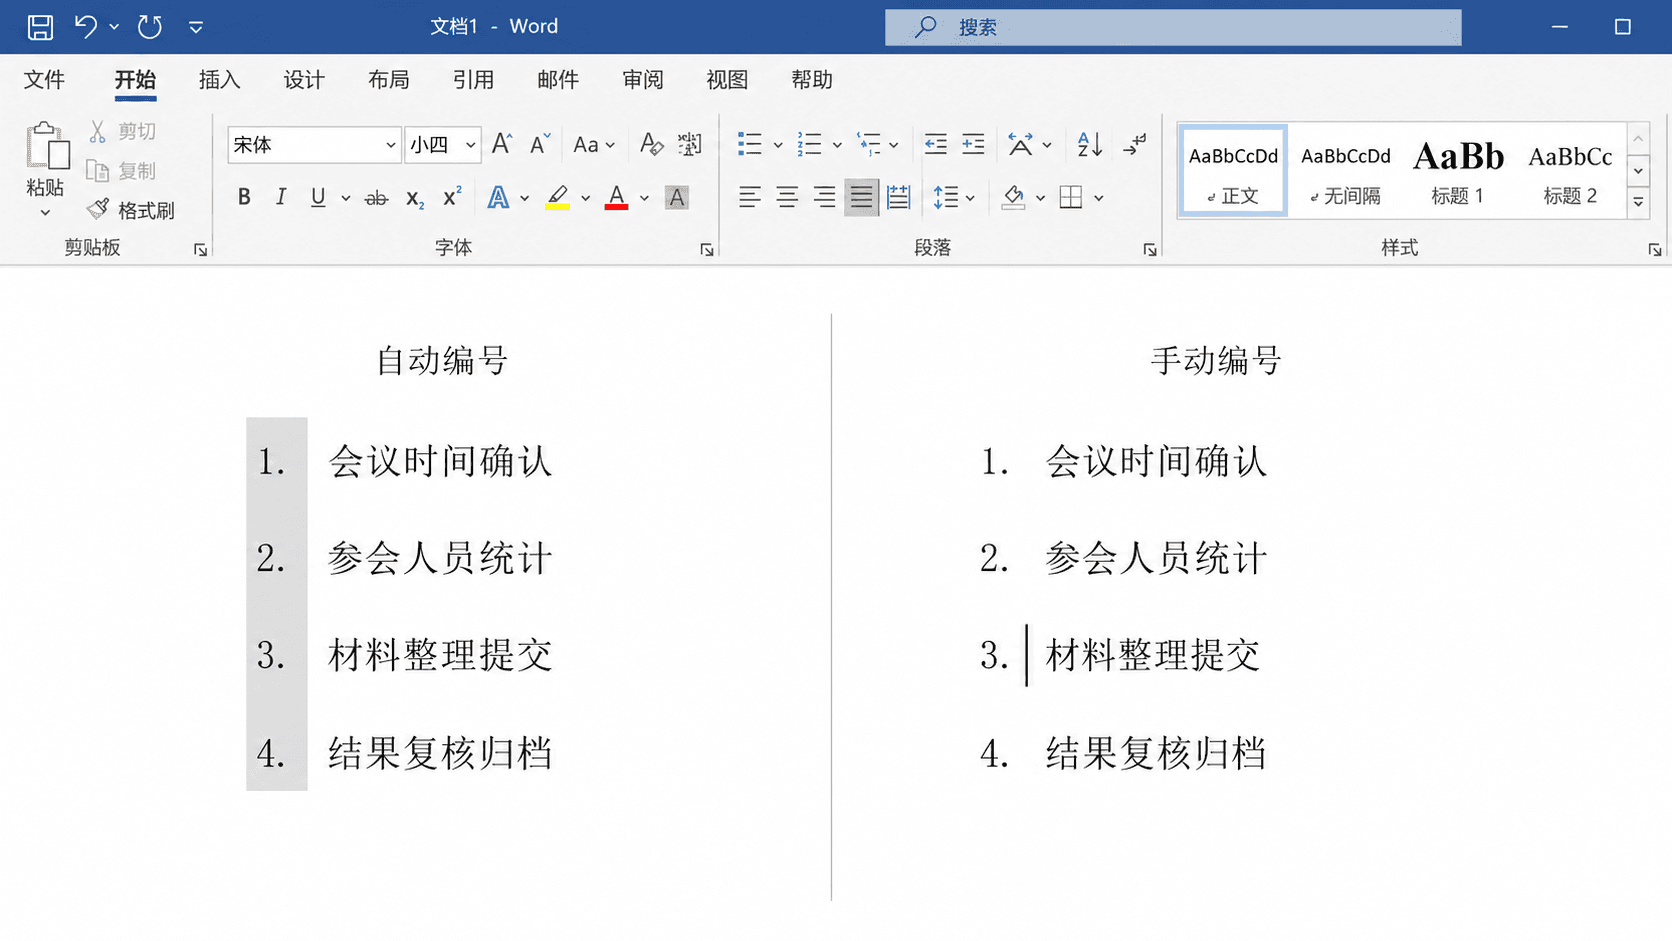Click the Redo icon
This screenshot has width=1672, height=941.
point(150,27)
